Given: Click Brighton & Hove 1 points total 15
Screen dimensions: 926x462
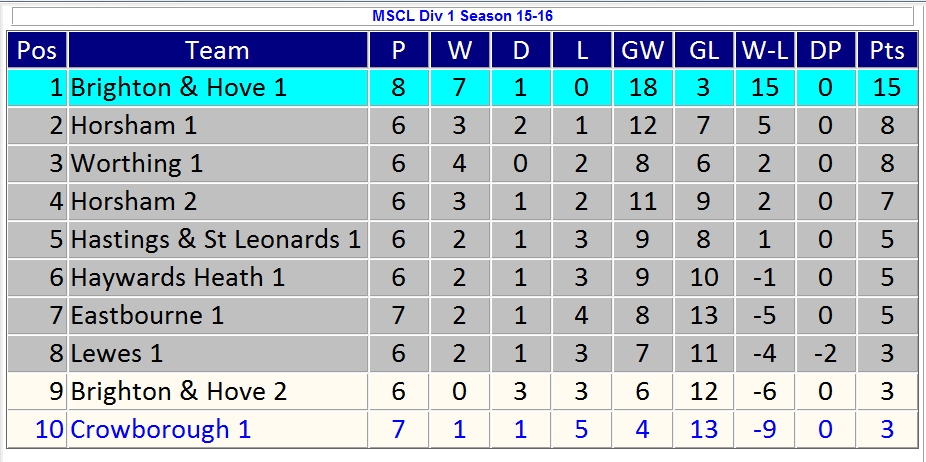Looking at the screenshot, I should click(887, 87).
